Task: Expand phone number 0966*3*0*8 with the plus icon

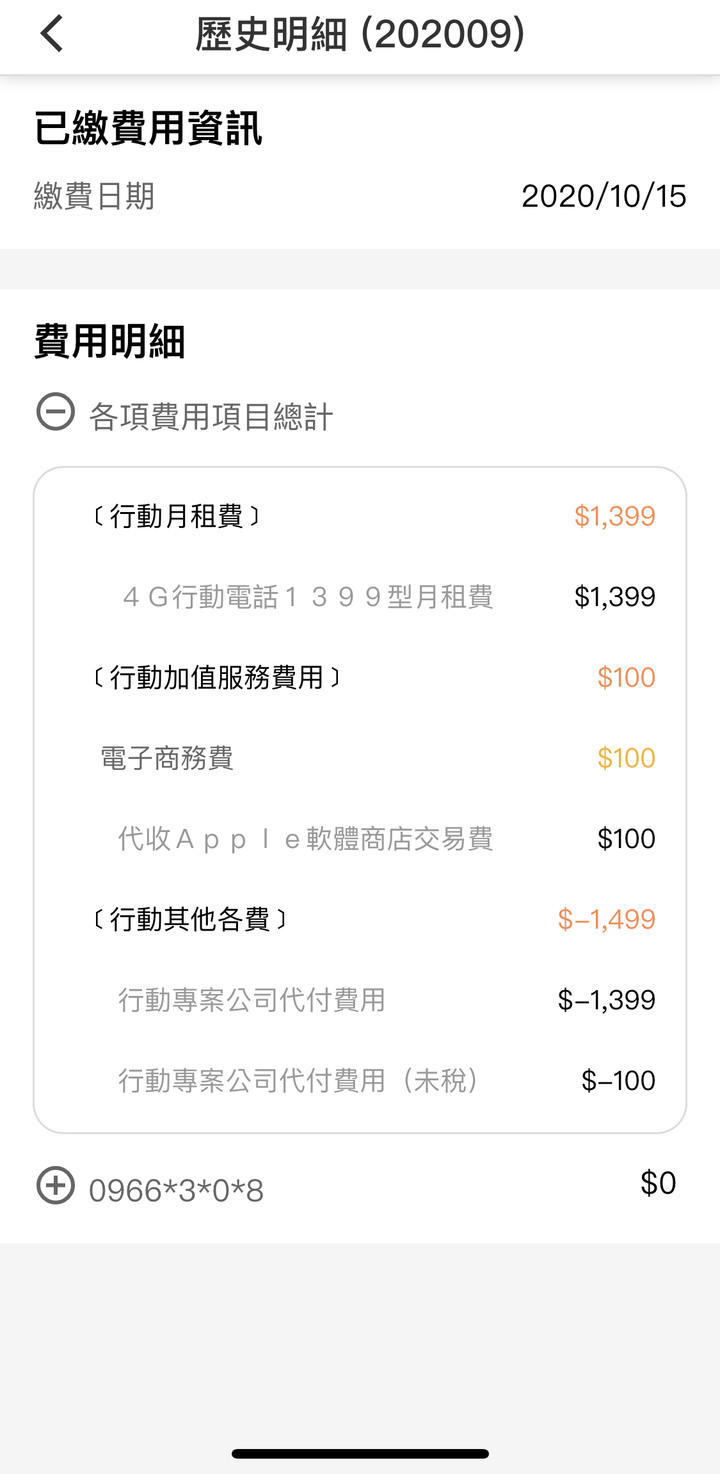Action: point(55,1186)
